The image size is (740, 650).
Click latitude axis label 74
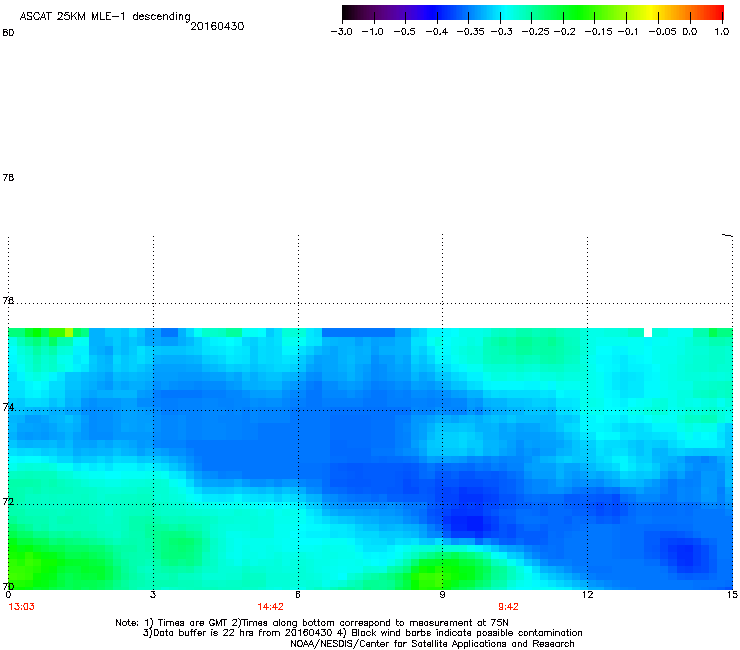(x=8, y=407)
